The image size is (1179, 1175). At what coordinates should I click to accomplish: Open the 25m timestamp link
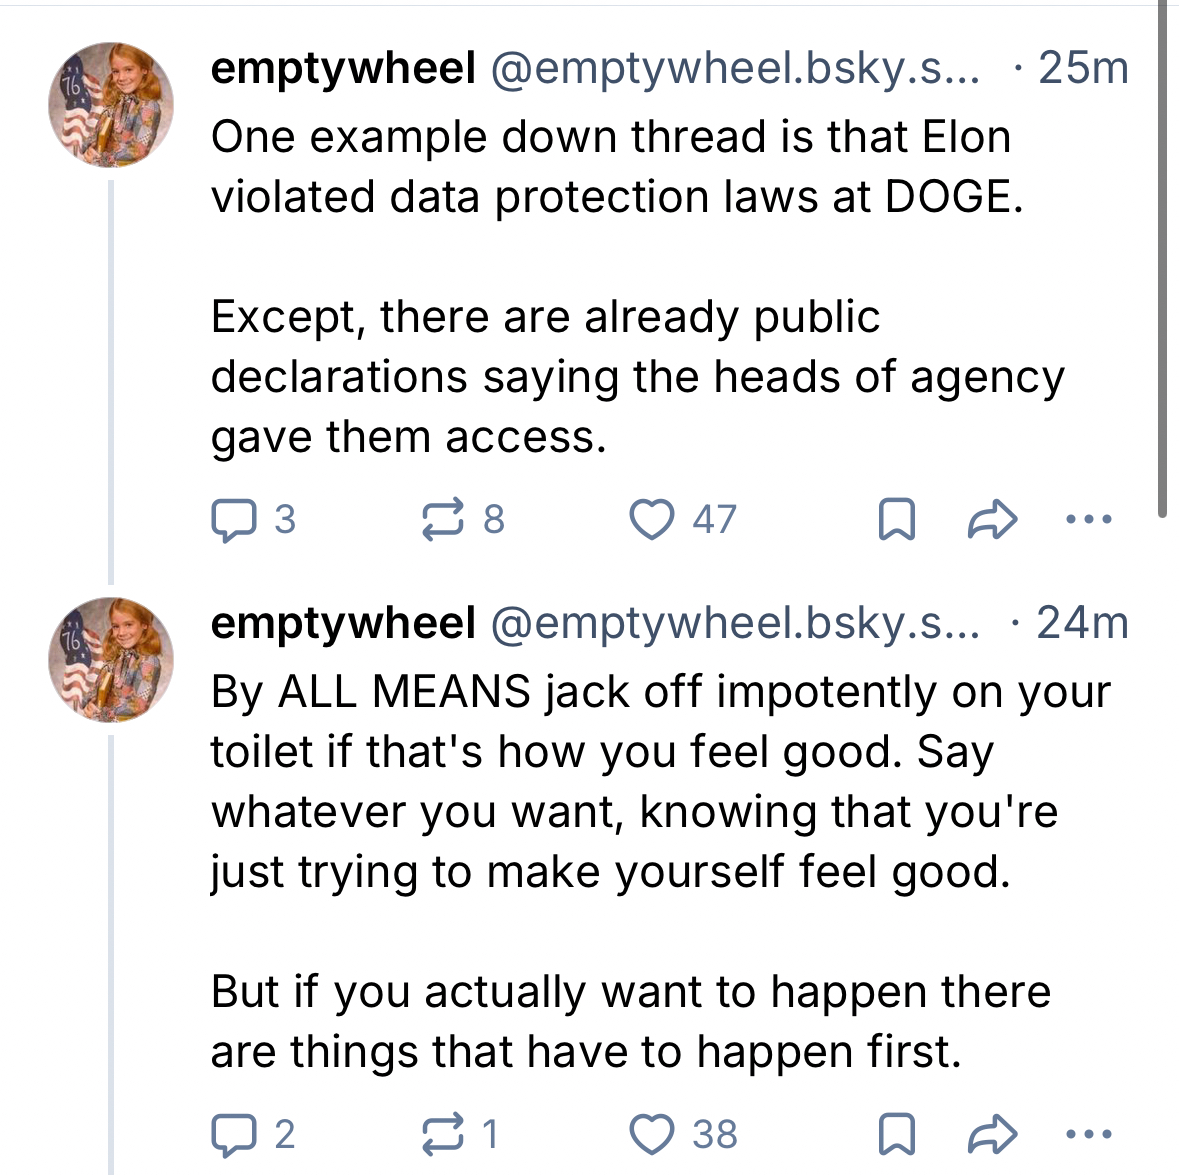click(1083, 68)
